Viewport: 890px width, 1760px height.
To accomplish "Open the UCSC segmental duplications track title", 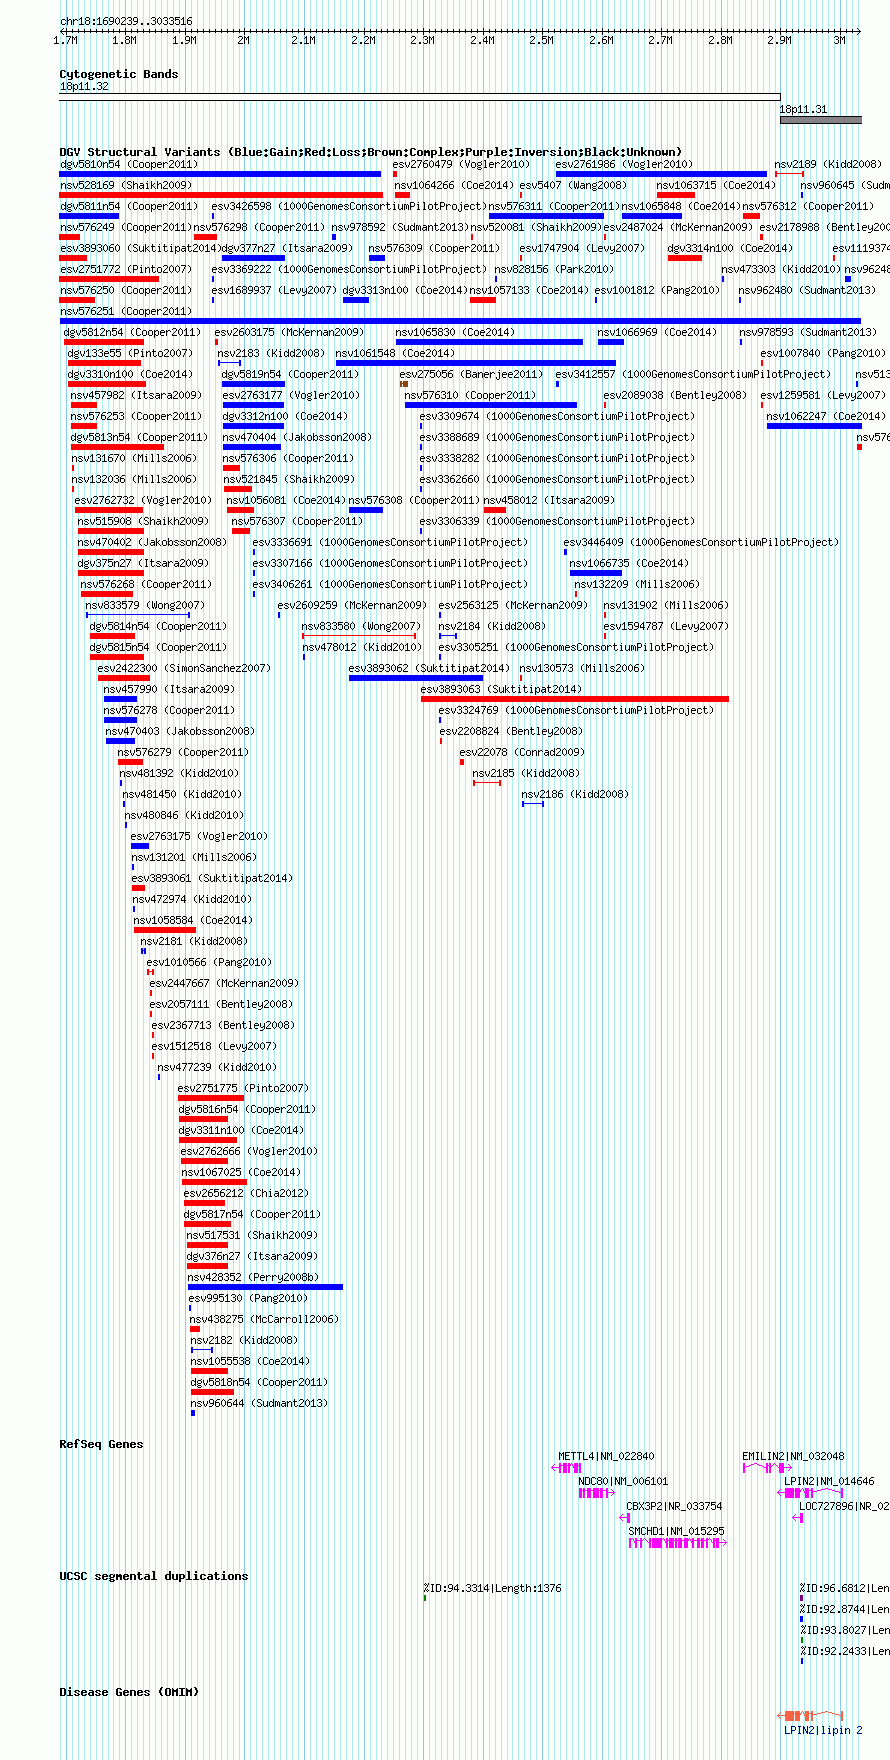I will [154, 1576].
